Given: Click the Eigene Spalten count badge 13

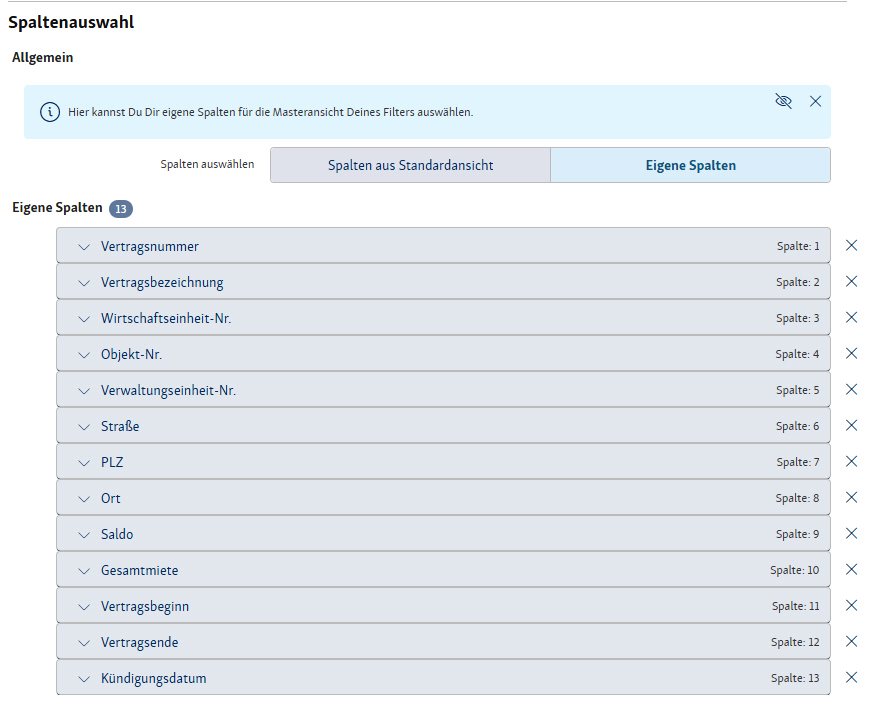Looking at the screenshot, I should (x=121, y=209).
